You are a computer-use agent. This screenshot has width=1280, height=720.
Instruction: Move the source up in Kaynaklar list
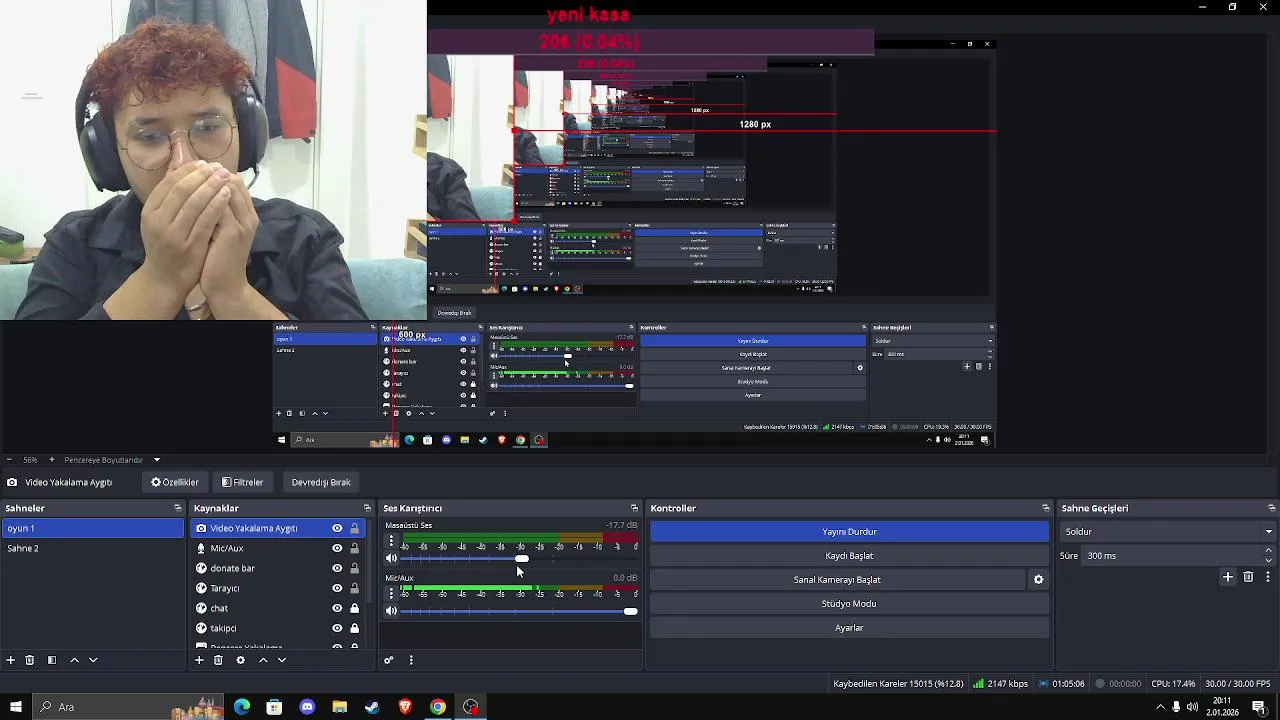point(263,660)
